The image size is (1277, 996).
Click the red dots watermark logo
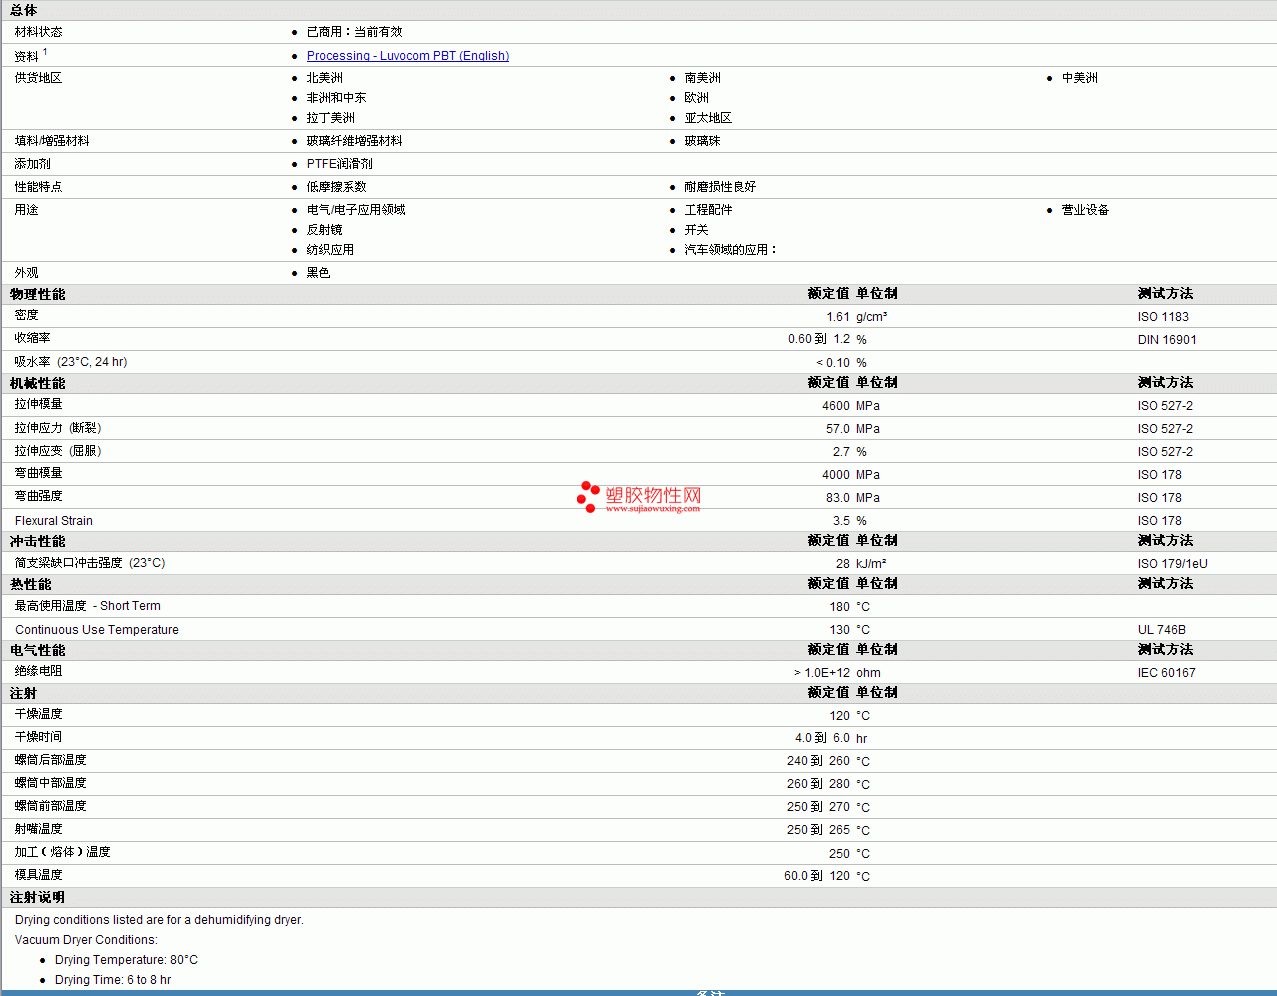point(588,497)
